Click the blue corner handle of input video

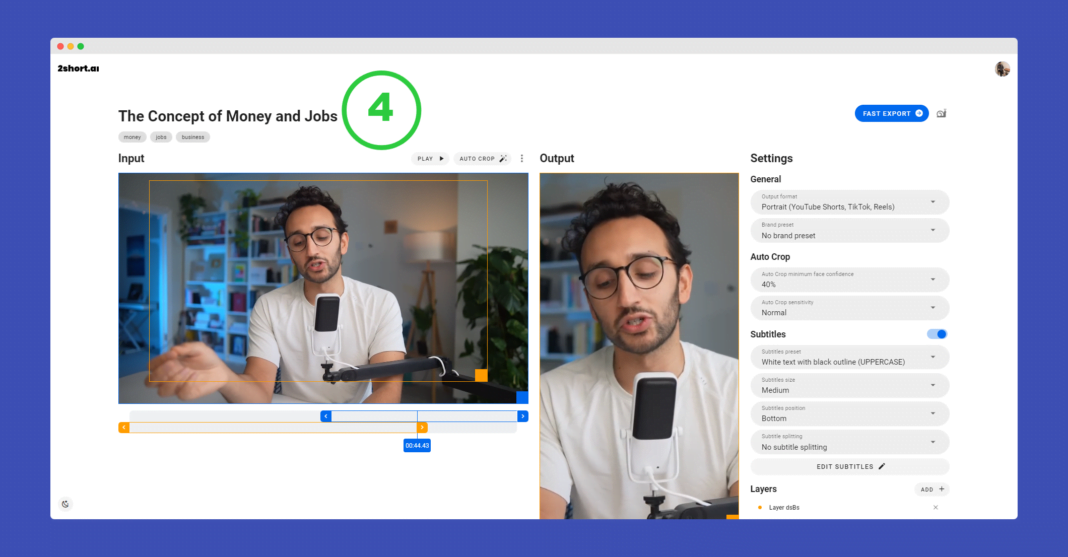522,397
